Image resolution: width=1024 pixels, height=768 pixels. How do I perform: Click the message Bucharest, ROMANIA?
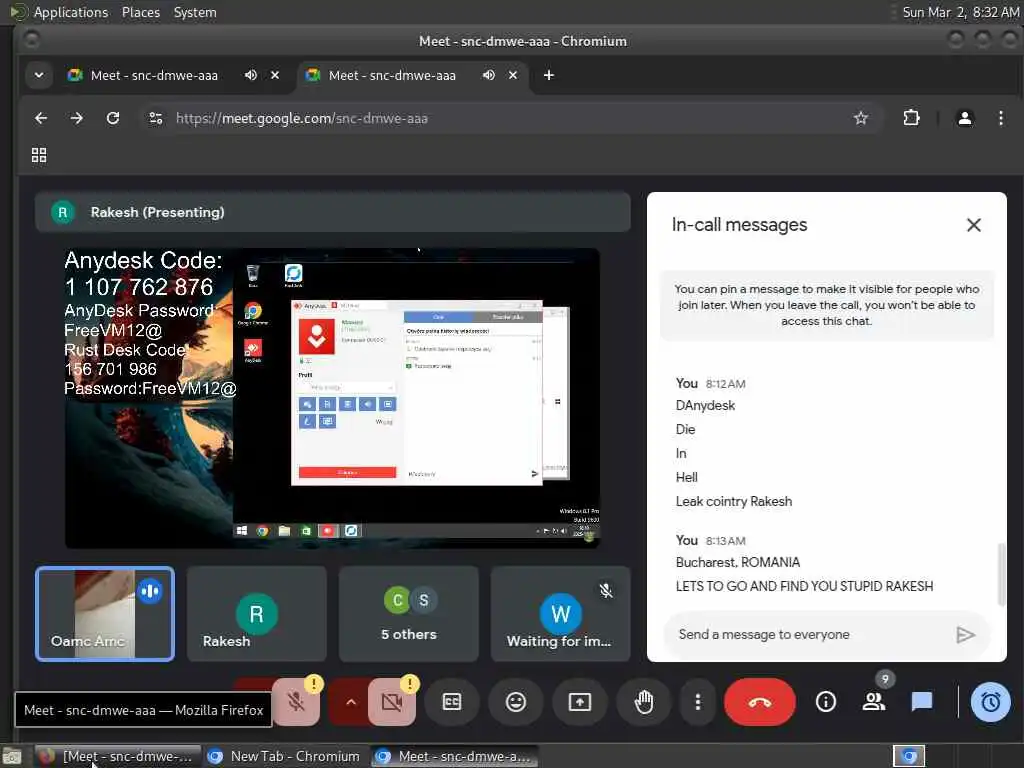737,562
